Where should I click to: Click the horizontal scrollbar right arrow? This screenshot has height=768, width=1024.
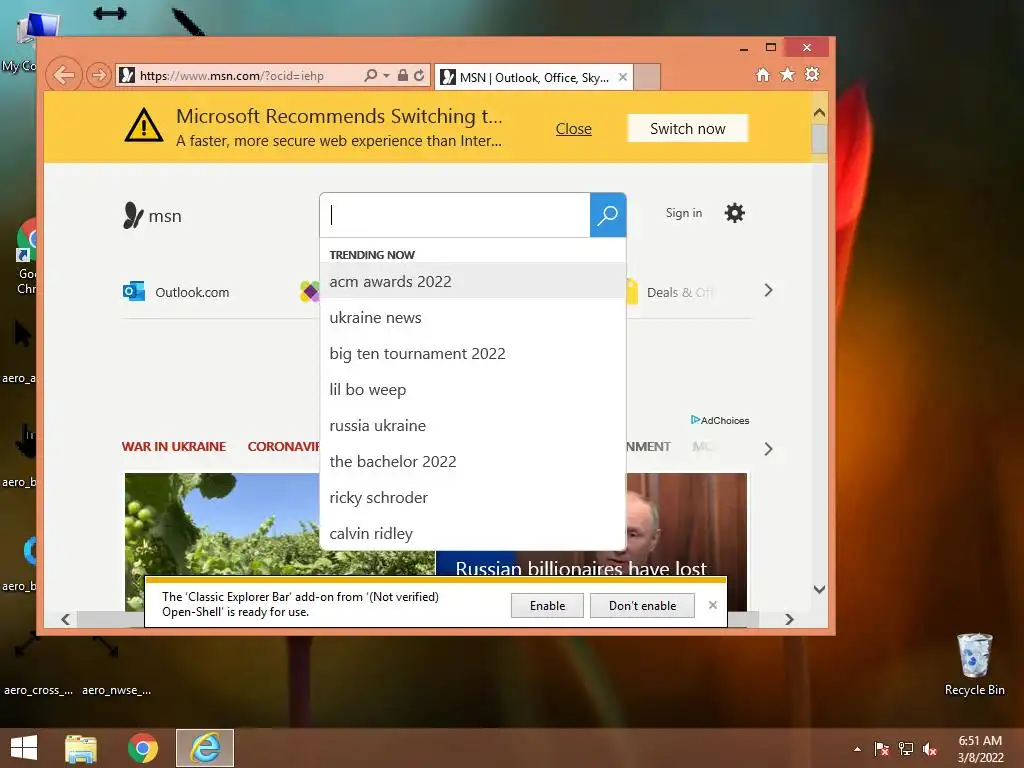(790, 619)
